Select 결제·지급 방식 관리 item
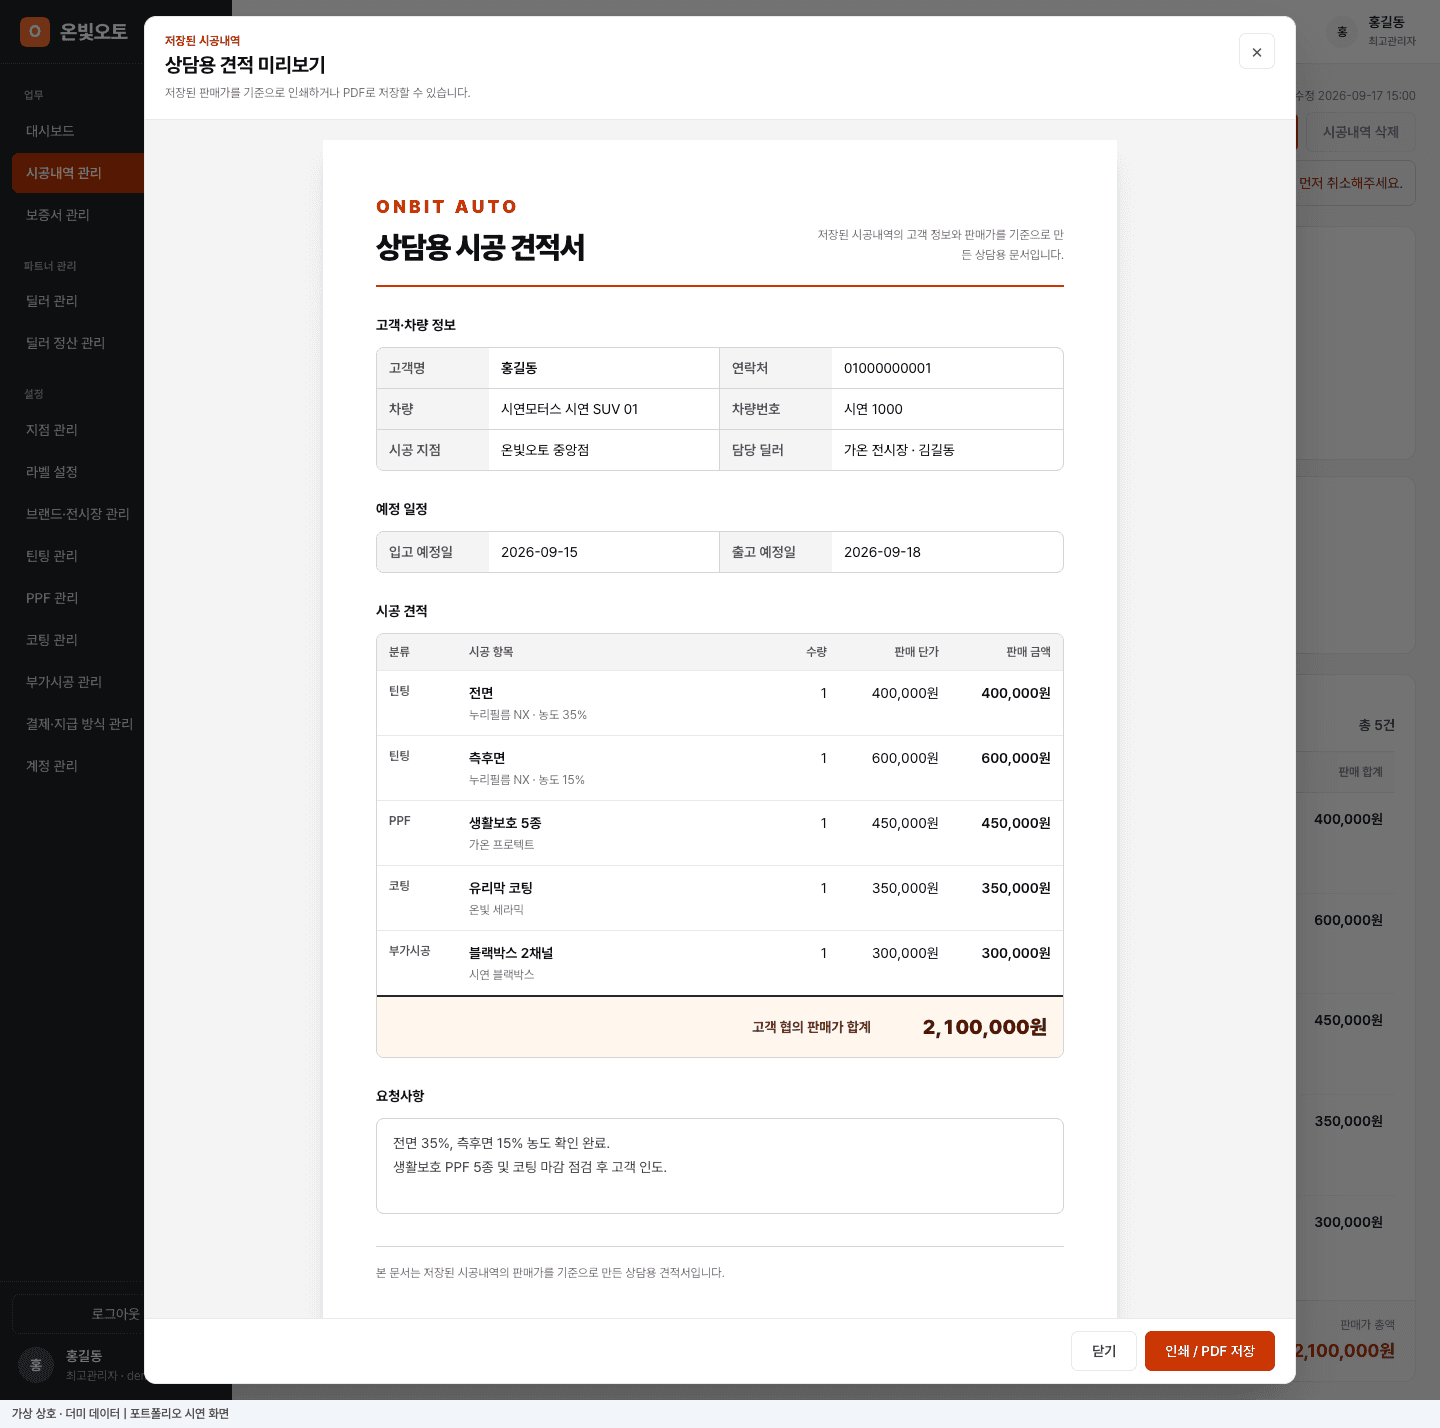The height and width of the screenshot is (1428, 1440). tap(78, 724)
